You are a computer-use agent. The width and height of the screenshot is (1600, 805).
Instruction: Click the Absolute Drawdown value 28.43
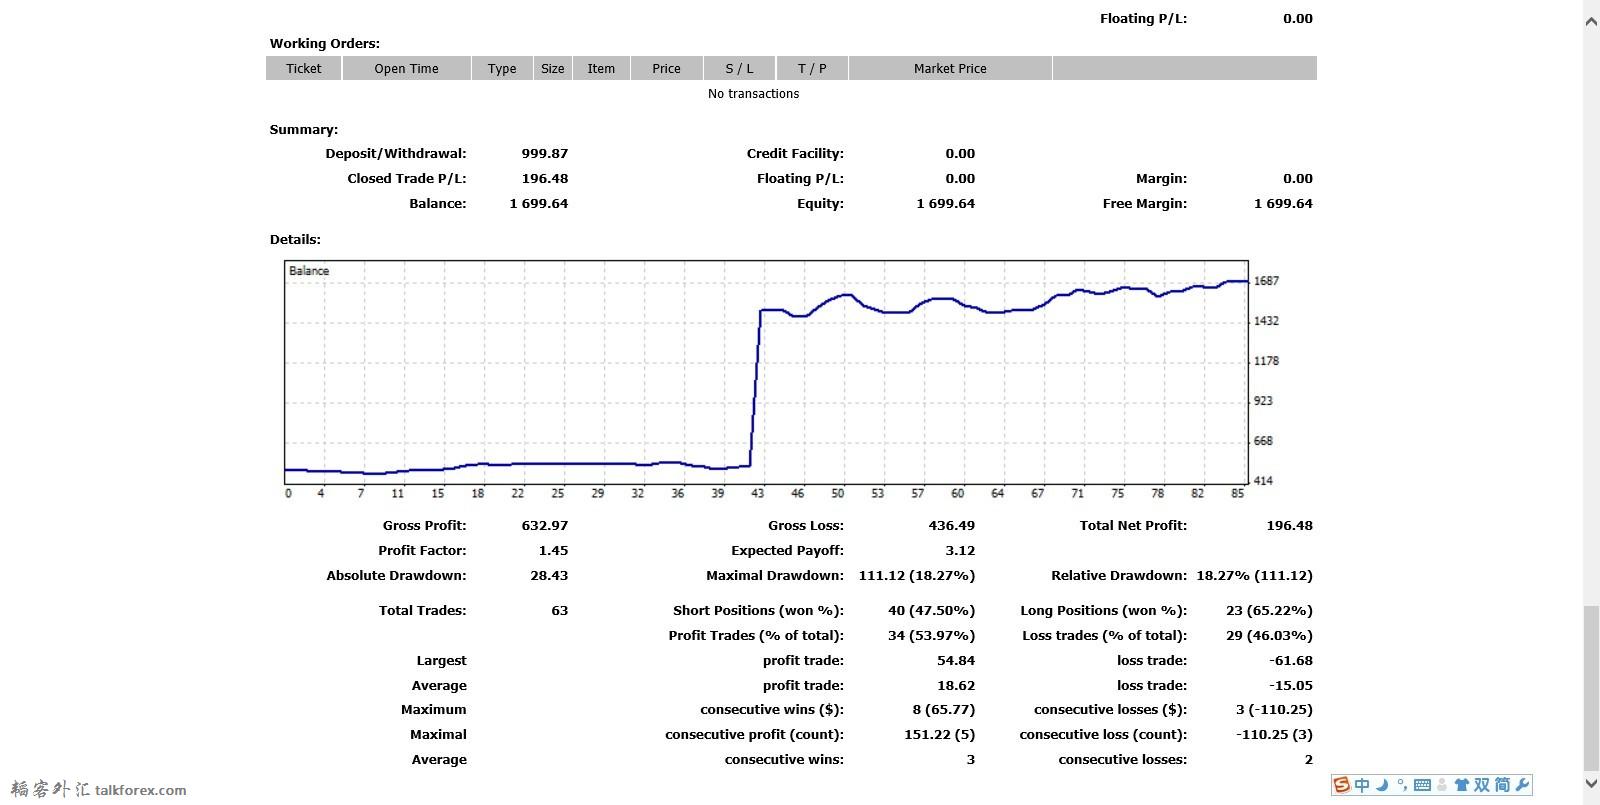[x=549, y=575]
